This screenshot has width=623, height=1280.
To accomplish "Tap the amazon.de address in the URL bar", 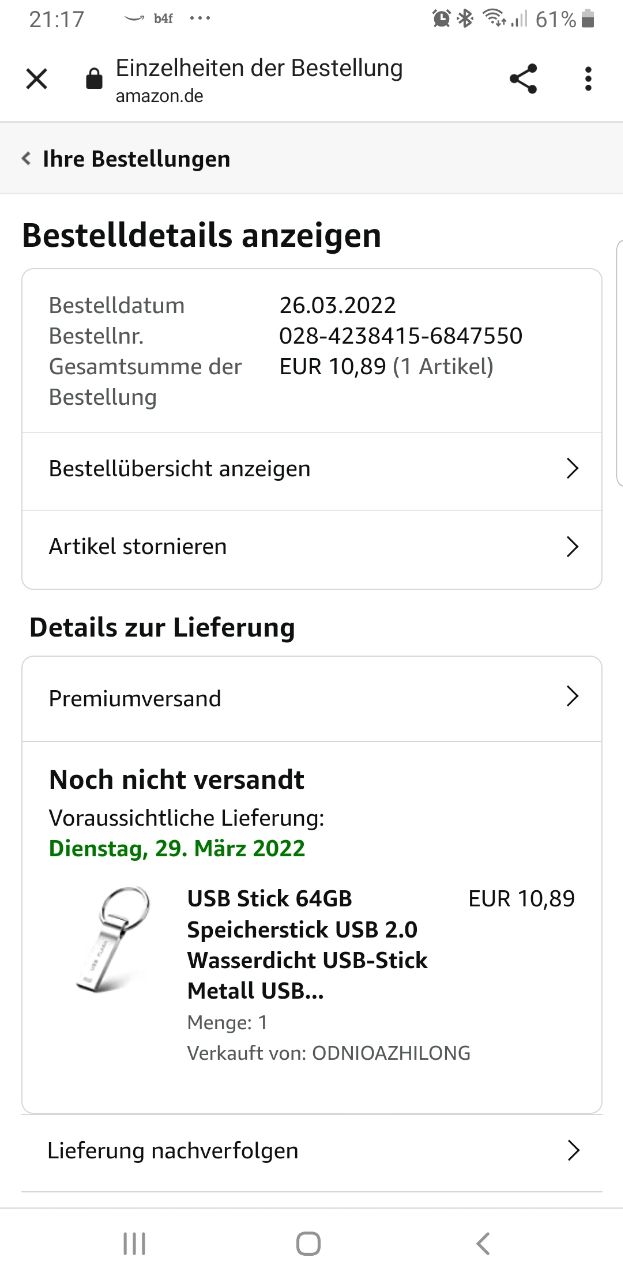I will (160, 97).
